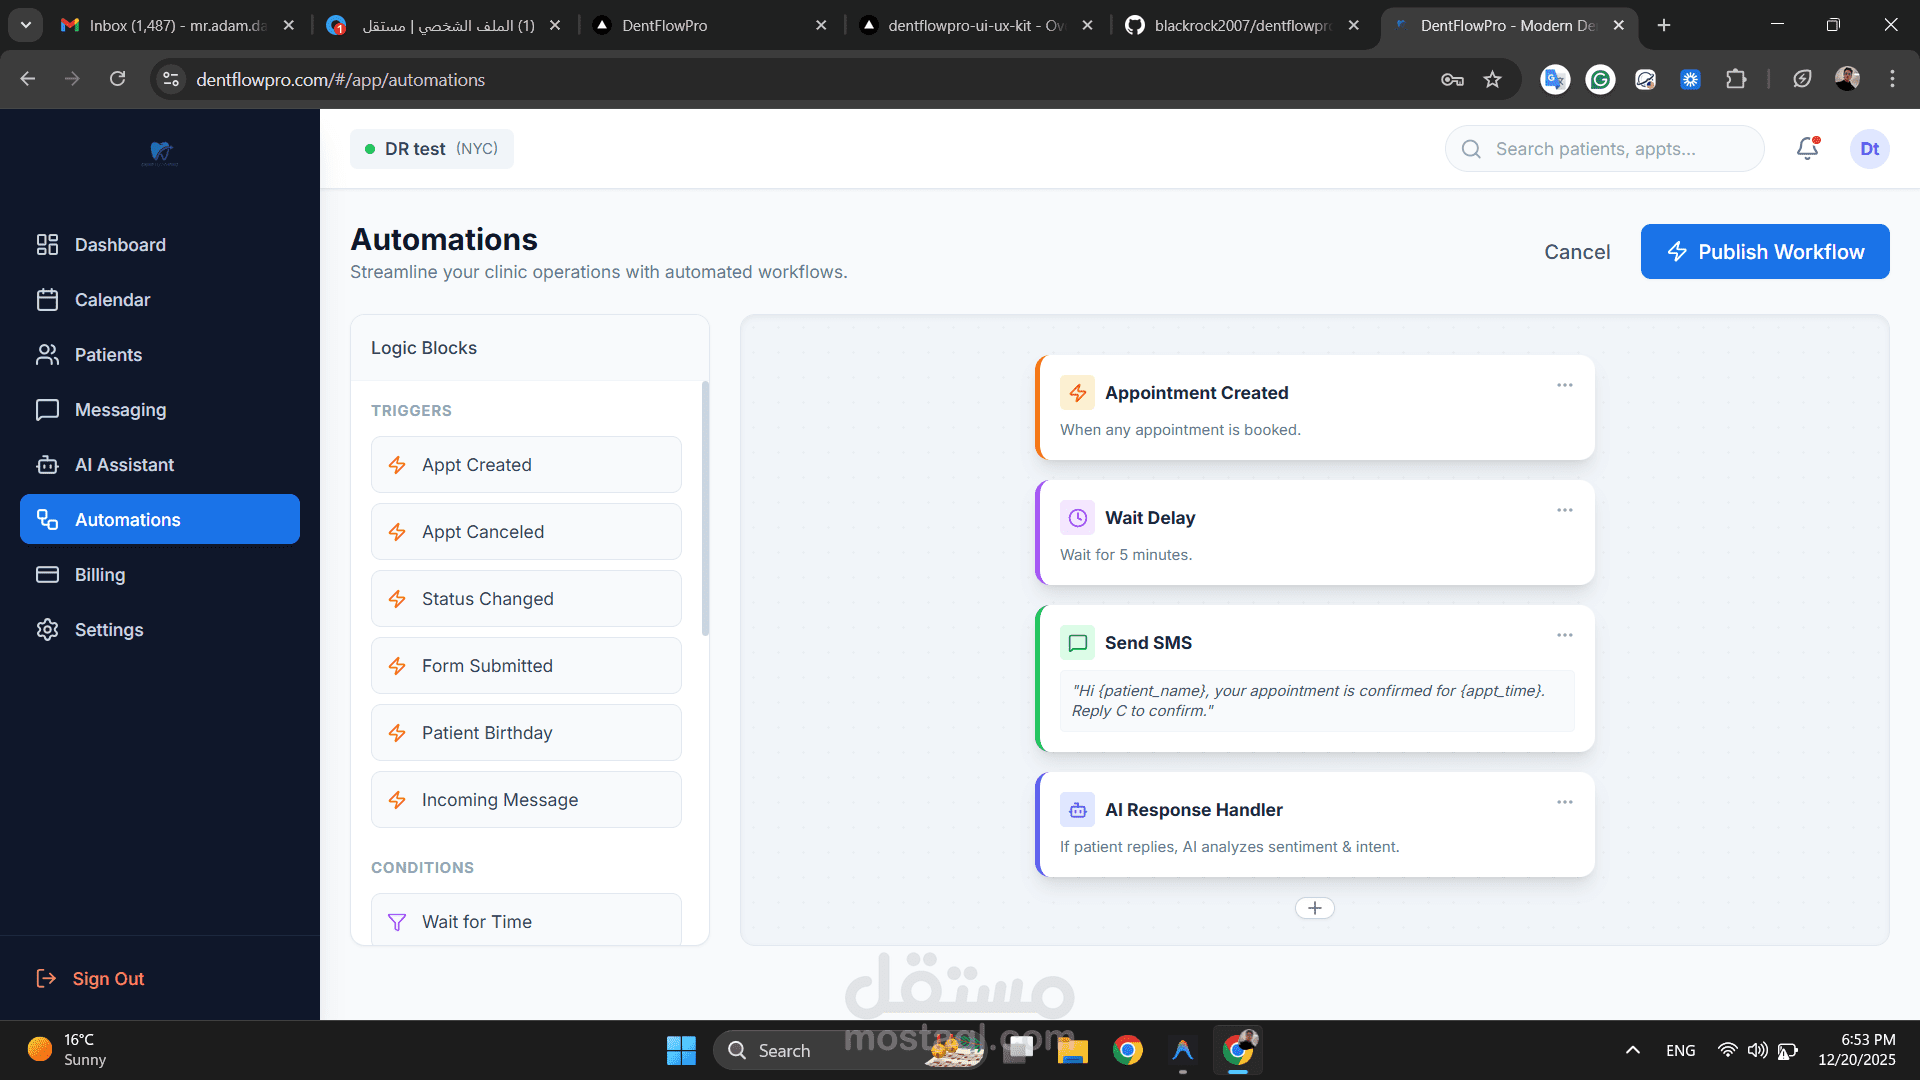Viewport: 1920px width, 1080px height.
Task: Open three-dot menu on Wait Delay card
Action: pos(1564,510)
